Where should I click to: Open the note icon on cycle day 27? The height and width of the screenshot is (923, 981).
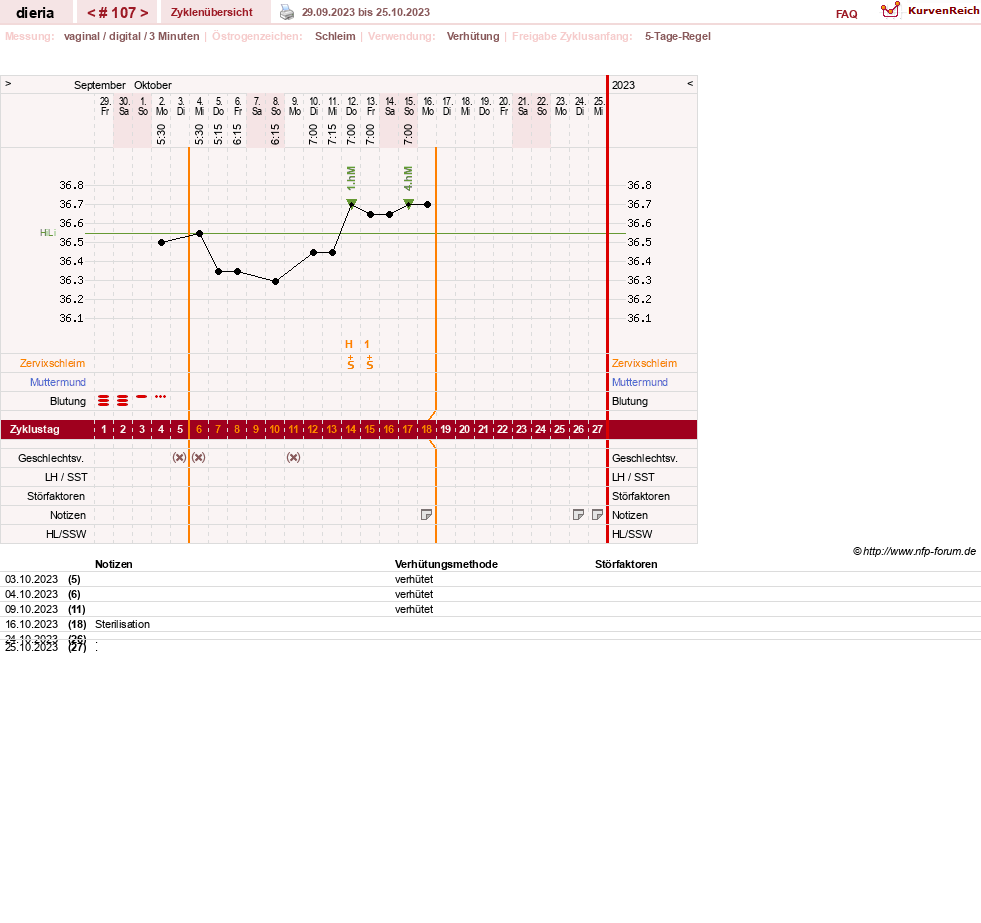[597, 515]
